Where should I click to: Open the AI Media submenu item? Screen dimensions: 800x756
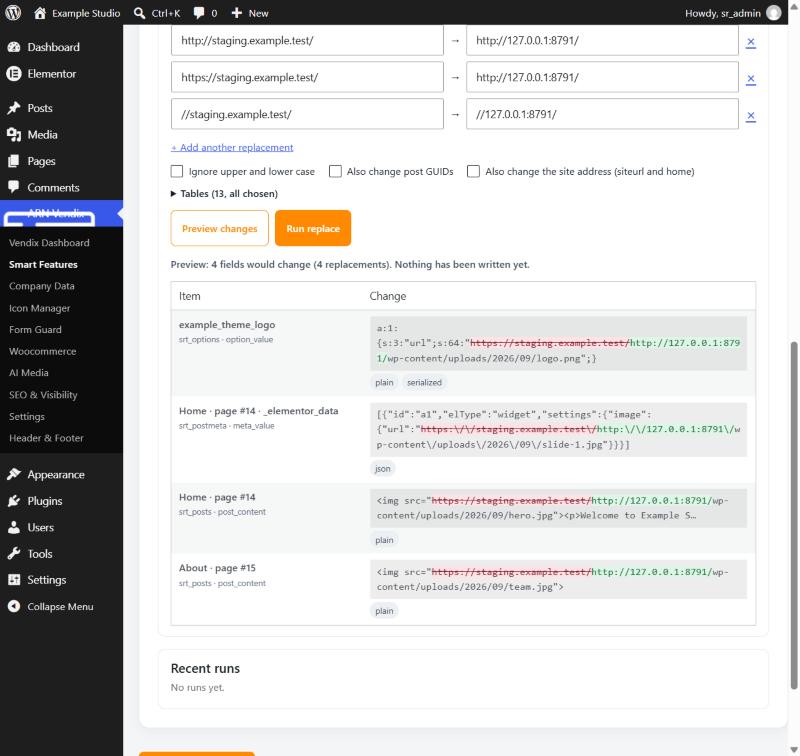[29, 373]
